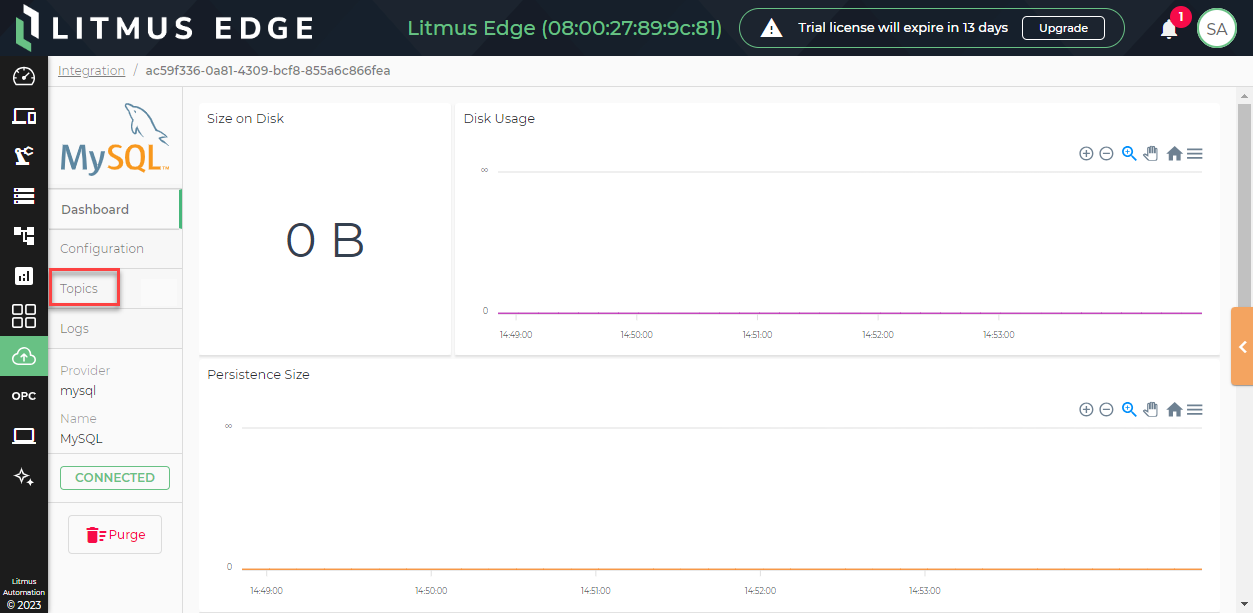Click the home reset icon on Persistence Size chart
This screenshot has height=613, width=1253.
tap(1174, 409)
